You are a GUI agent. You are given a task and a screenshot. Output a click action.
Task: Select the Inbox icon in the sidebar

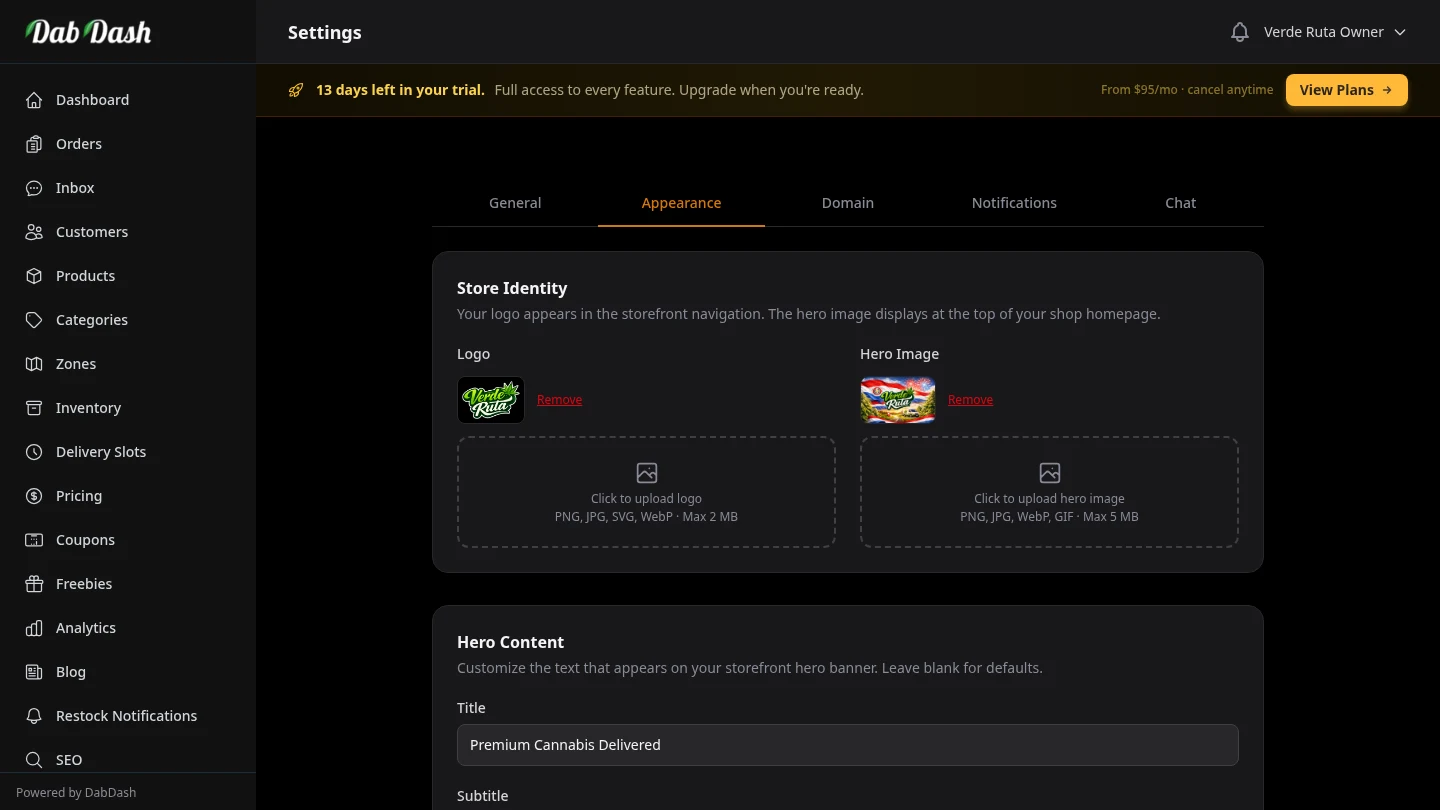[33, 188]
